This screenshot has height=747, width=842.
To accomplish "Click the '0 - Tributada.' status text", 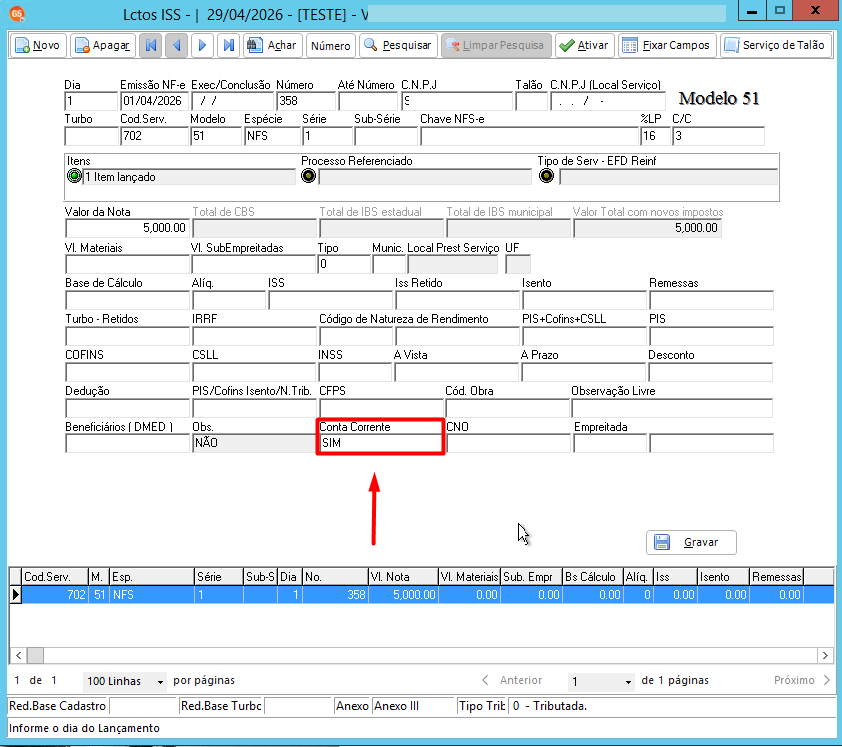I will click(549, 706).
